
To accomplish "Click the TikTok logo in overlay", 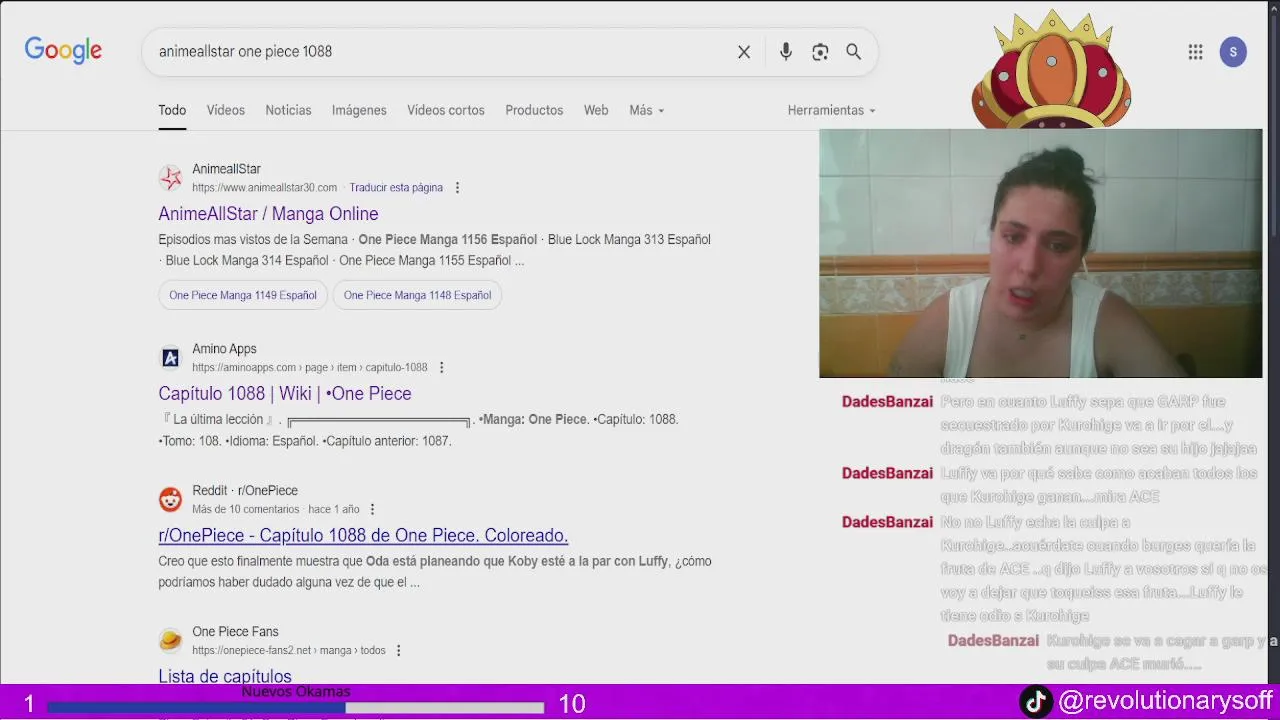I will tap(1036, 702).
